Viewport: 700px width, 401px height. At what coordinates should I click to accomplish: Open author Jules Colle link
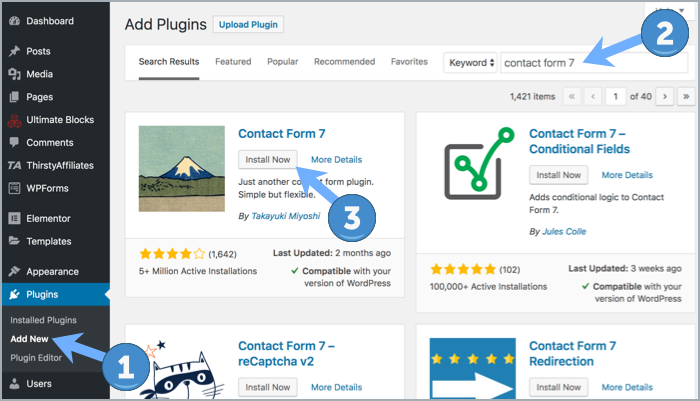tap(564, 231)
